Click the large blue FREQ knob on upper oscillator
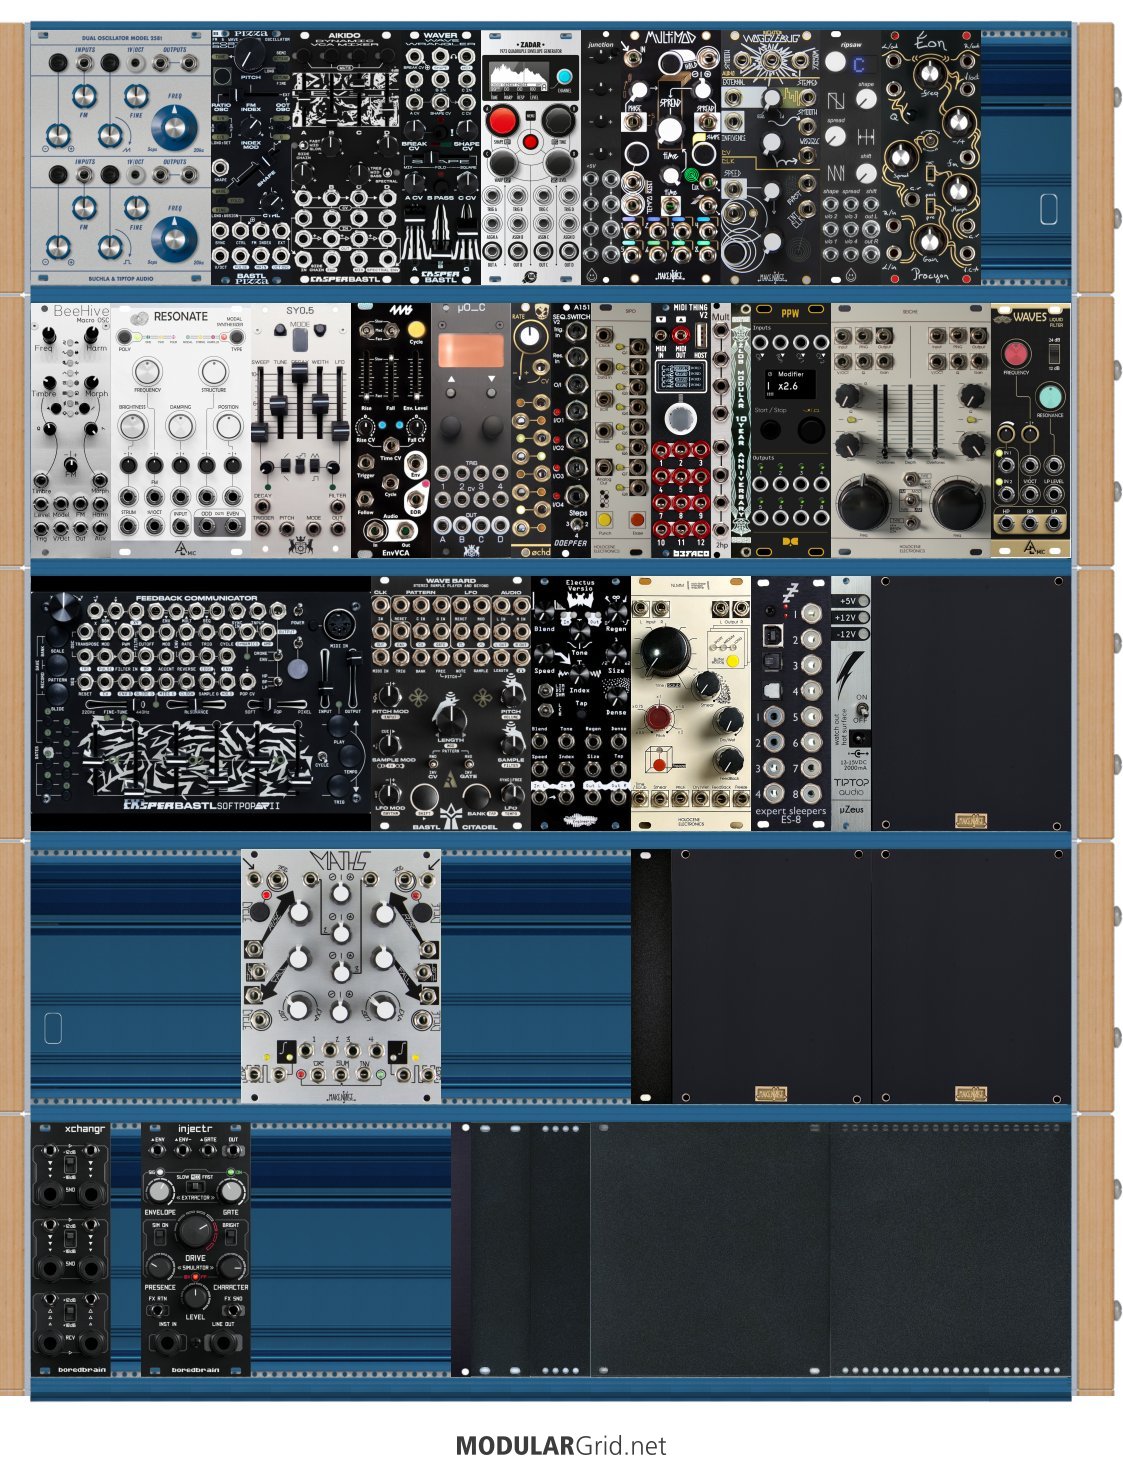The image size is (1123, 1467). click(175, 130)
